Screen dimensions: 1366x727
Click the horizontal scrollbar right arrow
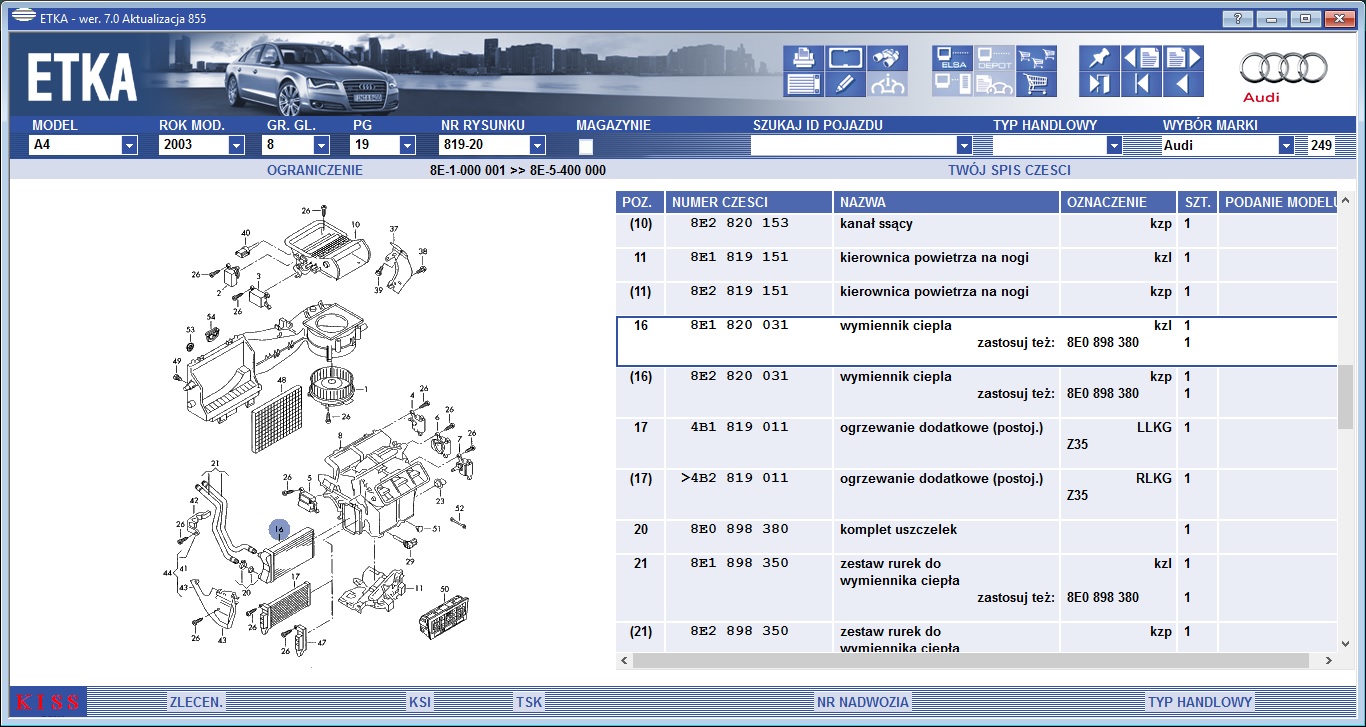click(x=1329, y=660)
